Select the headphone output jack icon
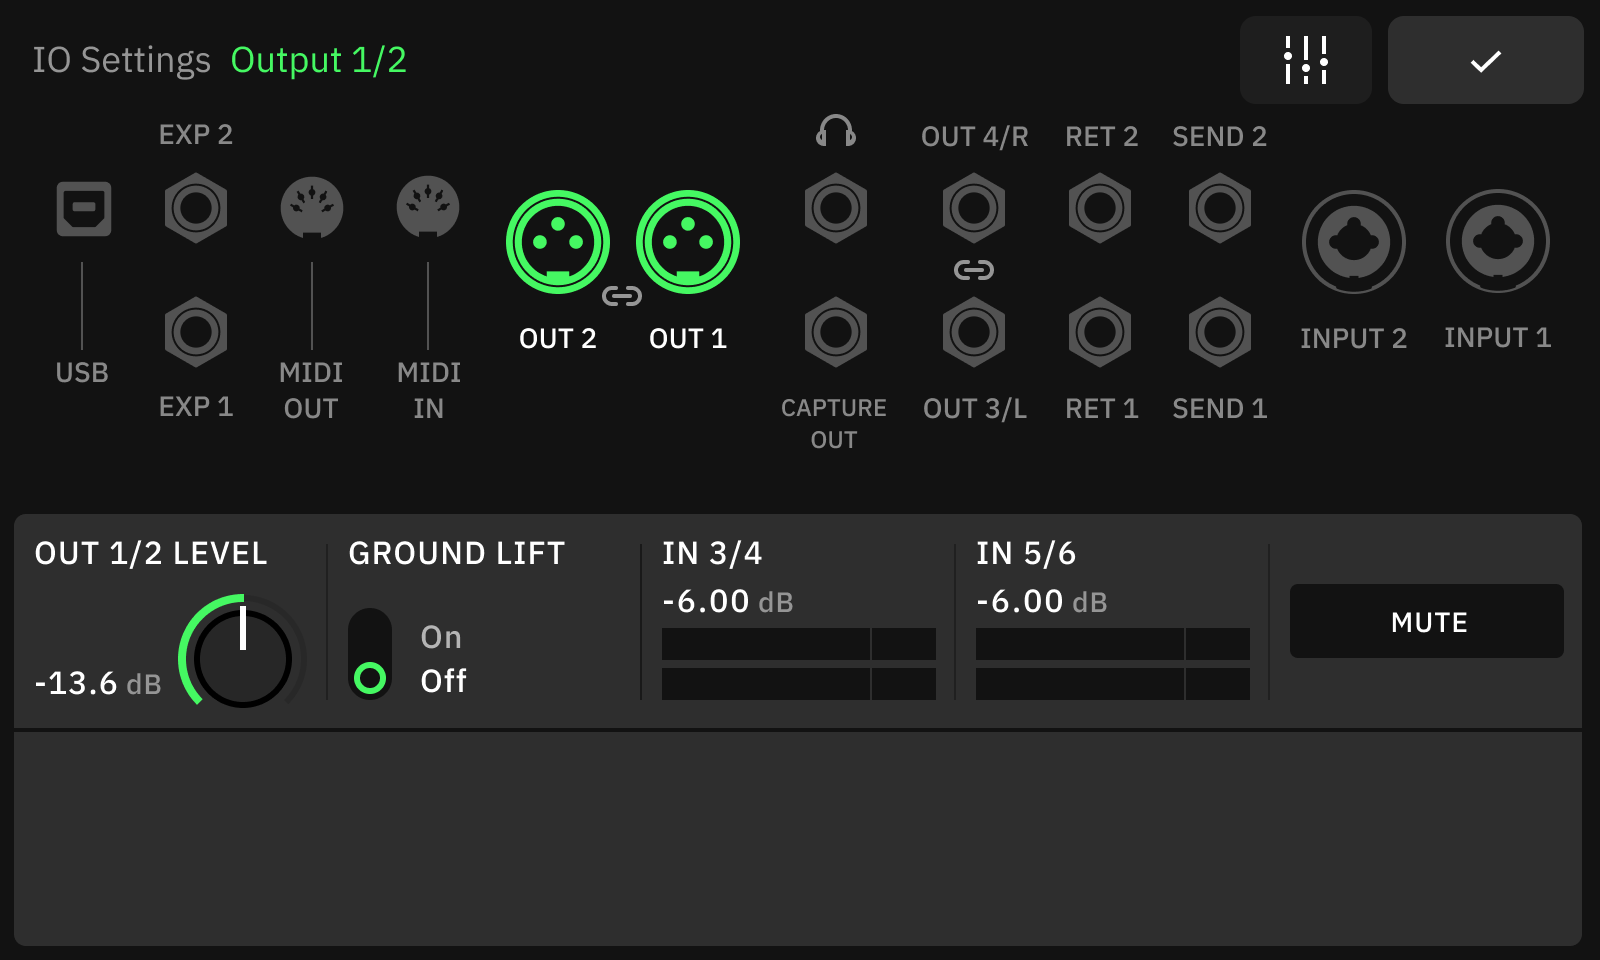This screenshot has width=1600, height=960. [836, 208]
